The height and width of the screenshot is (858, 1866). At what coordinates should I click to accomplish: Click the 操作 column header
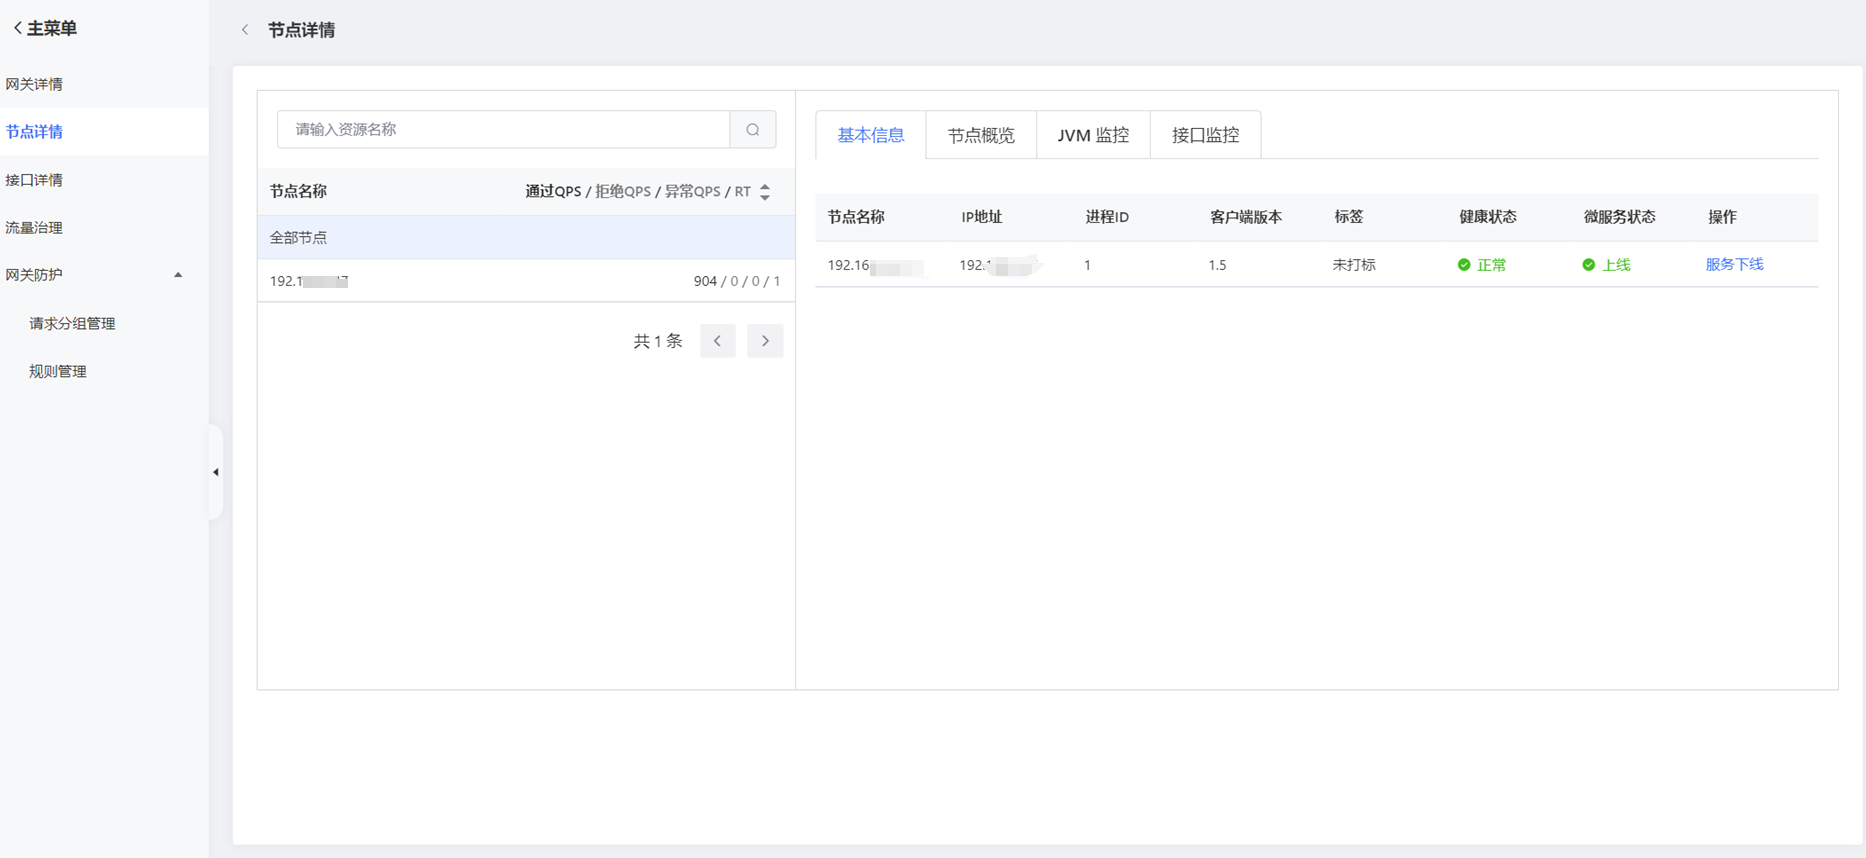point(1722,217)
